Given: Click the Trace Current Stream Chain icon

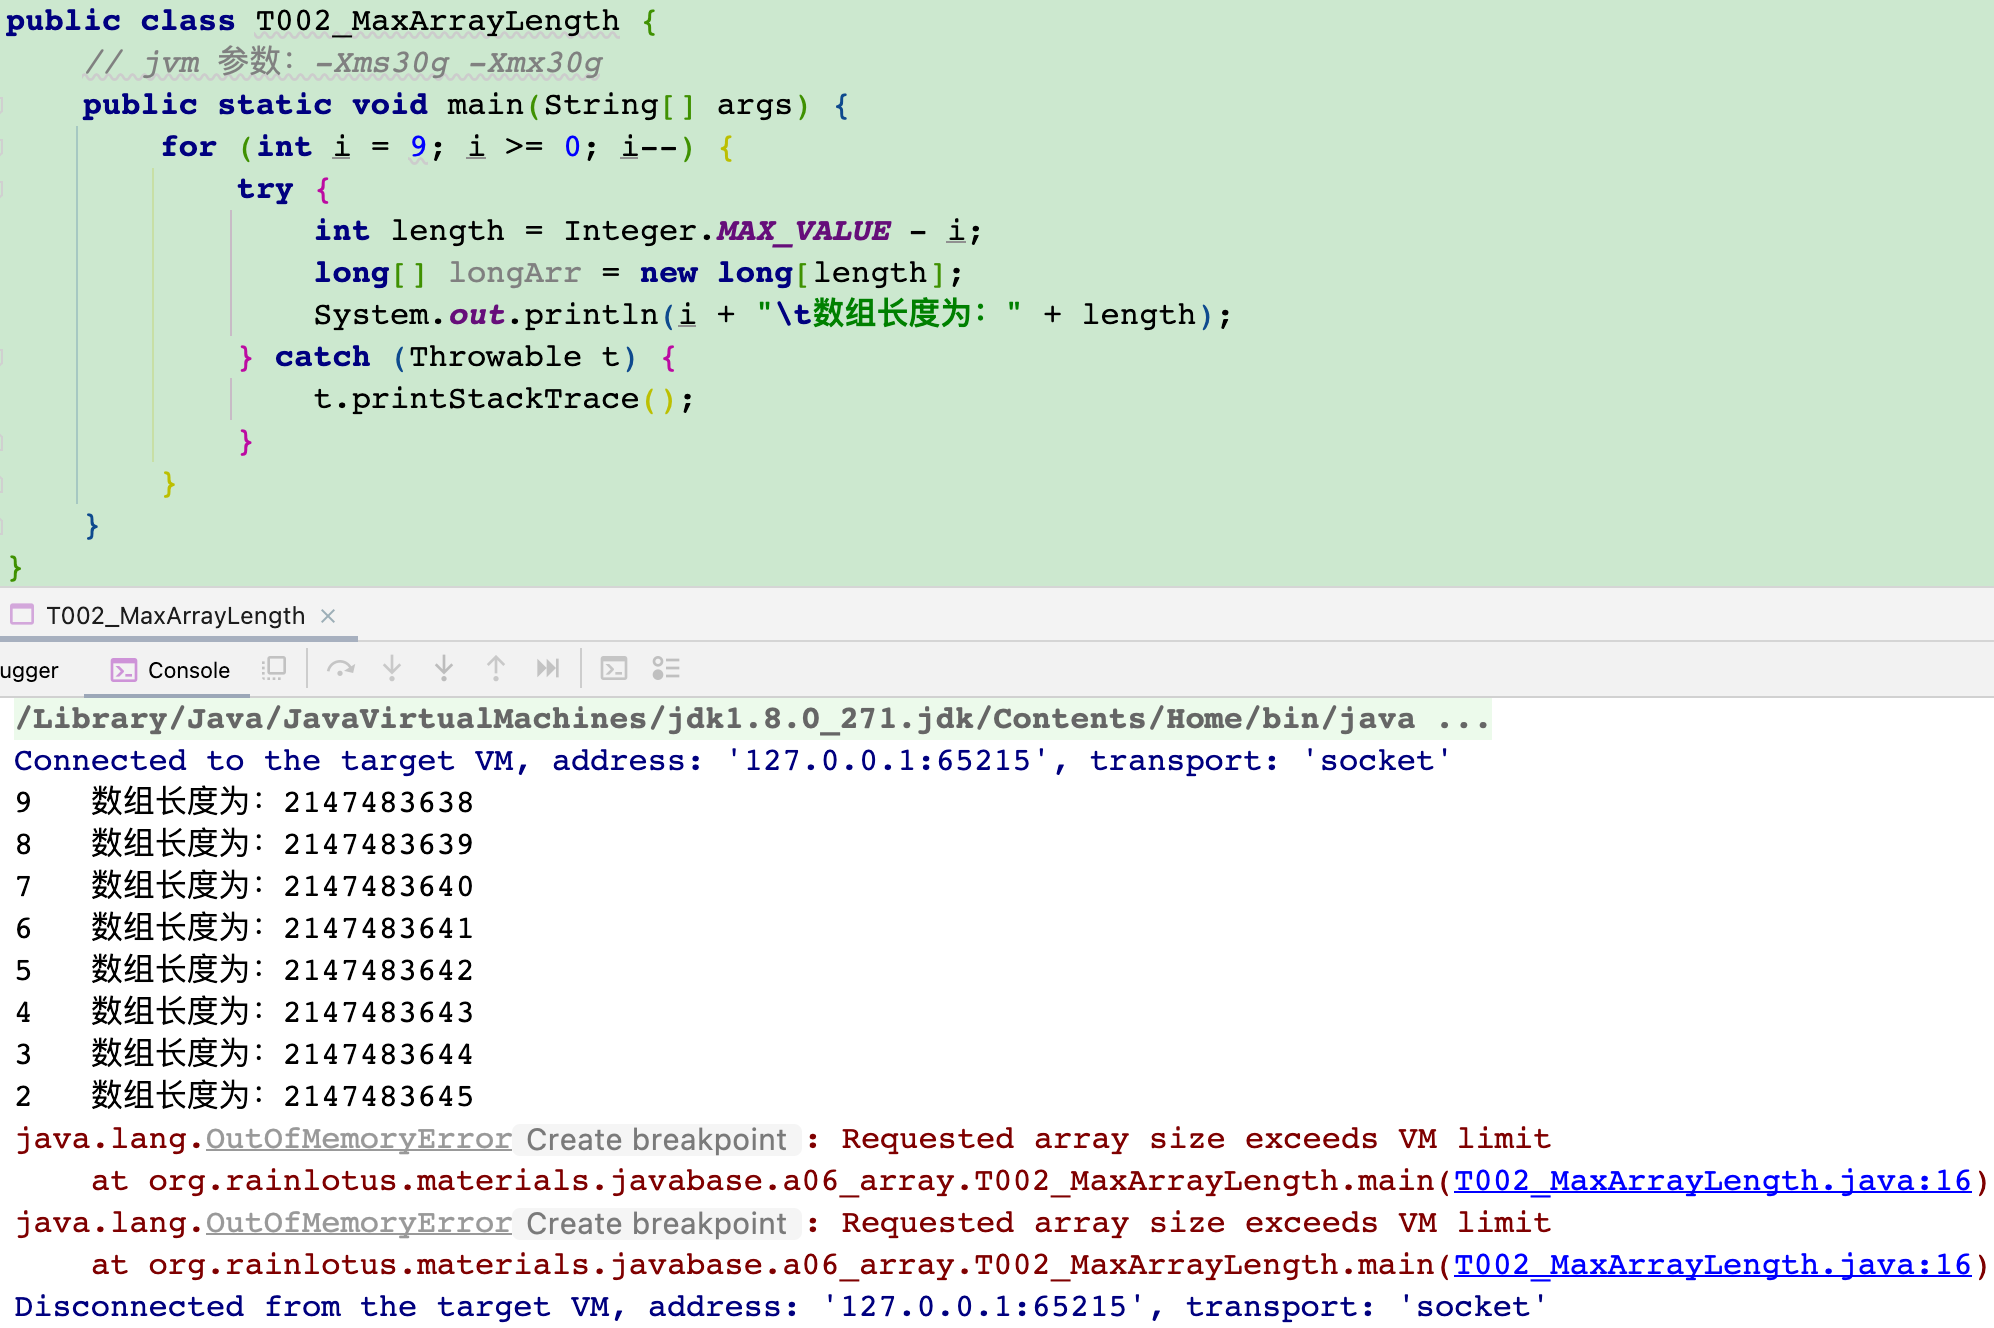Looking at the screenshot, I should 666,668.
